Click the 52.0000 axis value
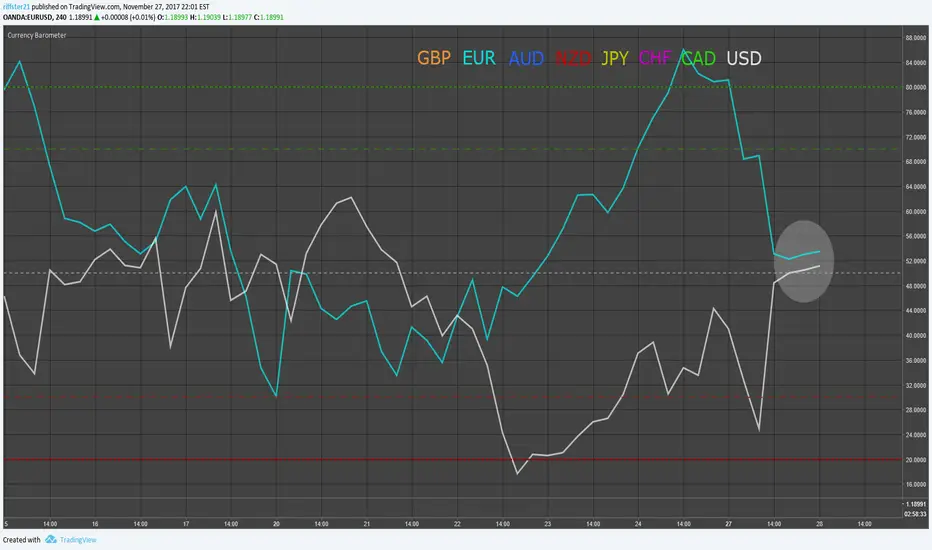 (915, 261)
